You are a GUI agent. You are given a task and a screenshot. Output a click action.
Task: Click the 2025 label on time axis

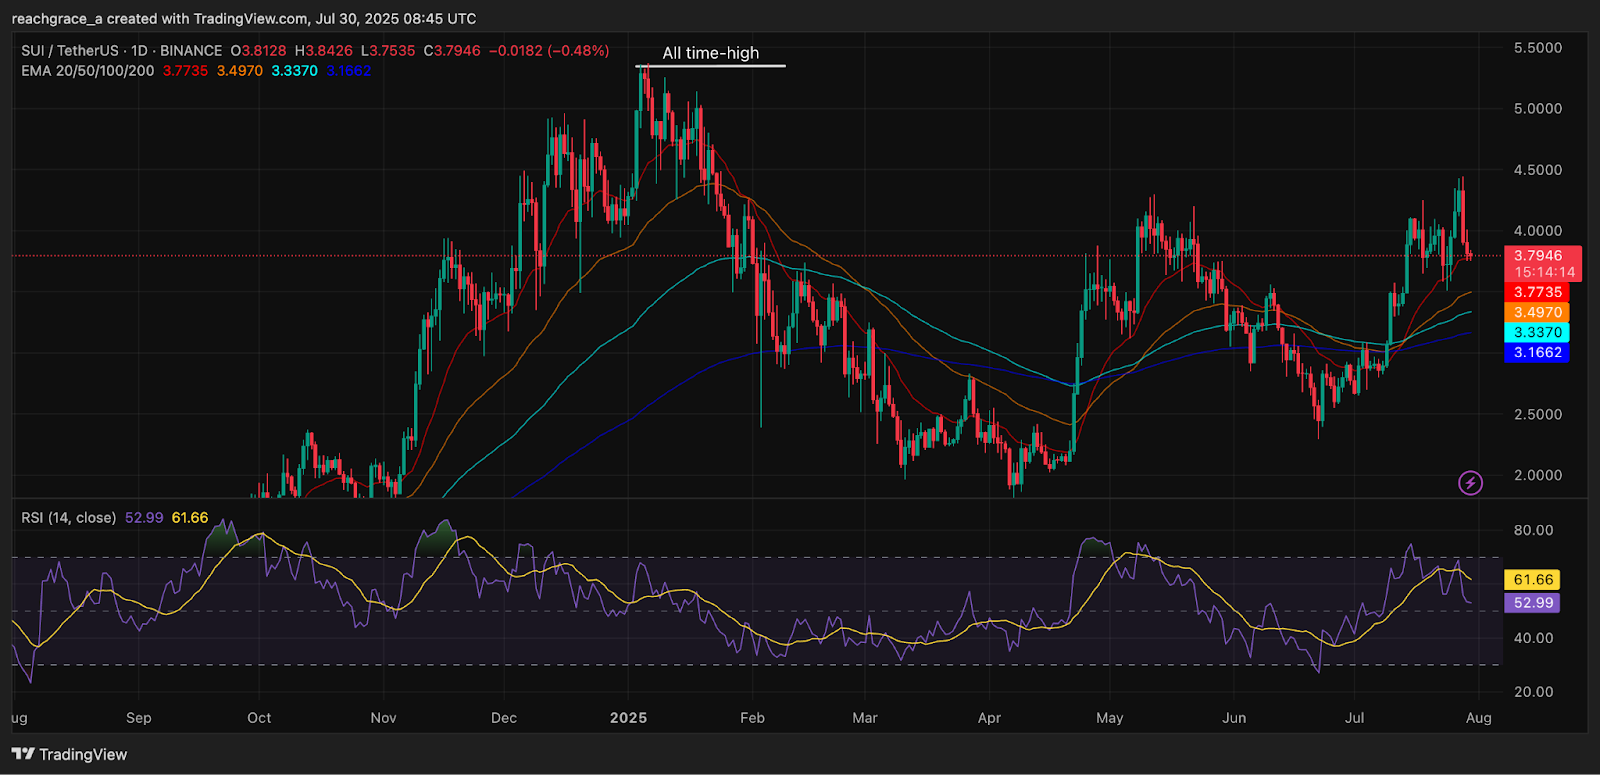[628, 718]
